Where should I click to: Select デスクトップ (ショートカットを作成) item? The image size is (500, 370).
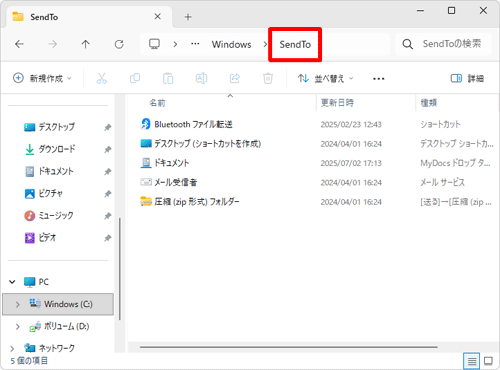pyautogui.click(x=207, y=144)
